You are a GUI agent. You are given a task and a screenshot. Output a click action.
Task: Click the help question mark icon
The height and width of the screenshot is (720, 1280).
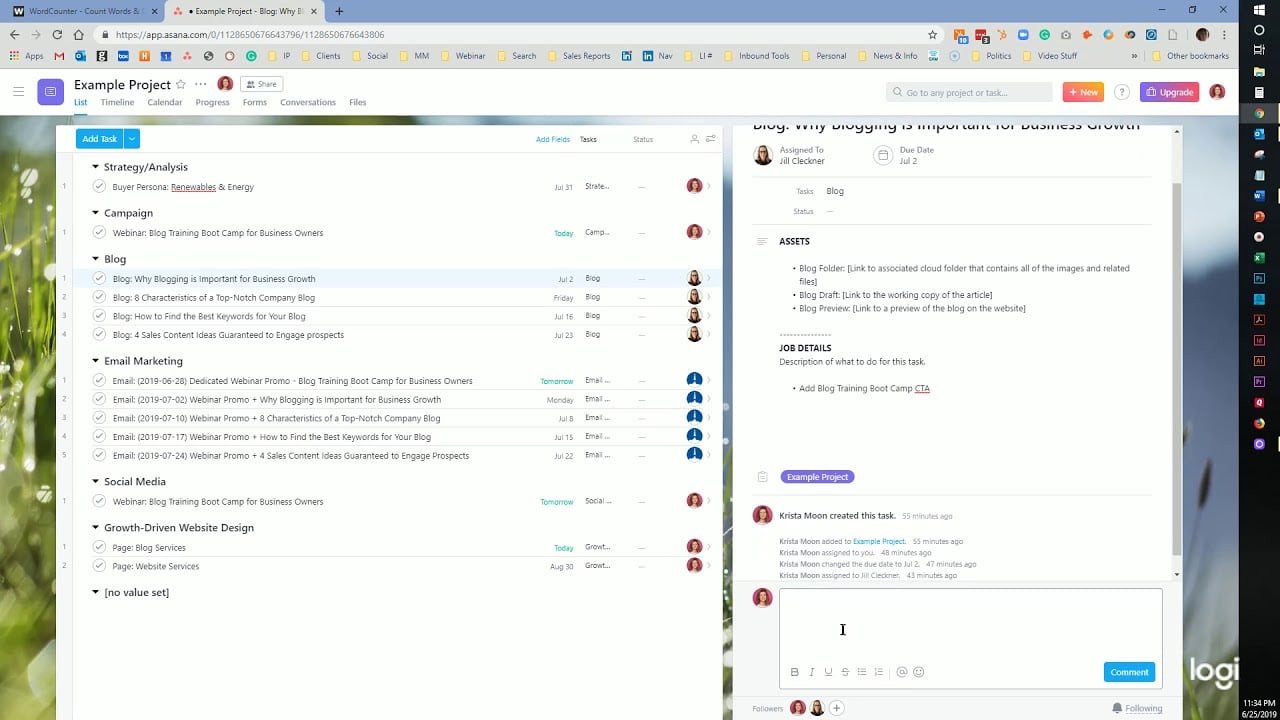(1122, 92)
